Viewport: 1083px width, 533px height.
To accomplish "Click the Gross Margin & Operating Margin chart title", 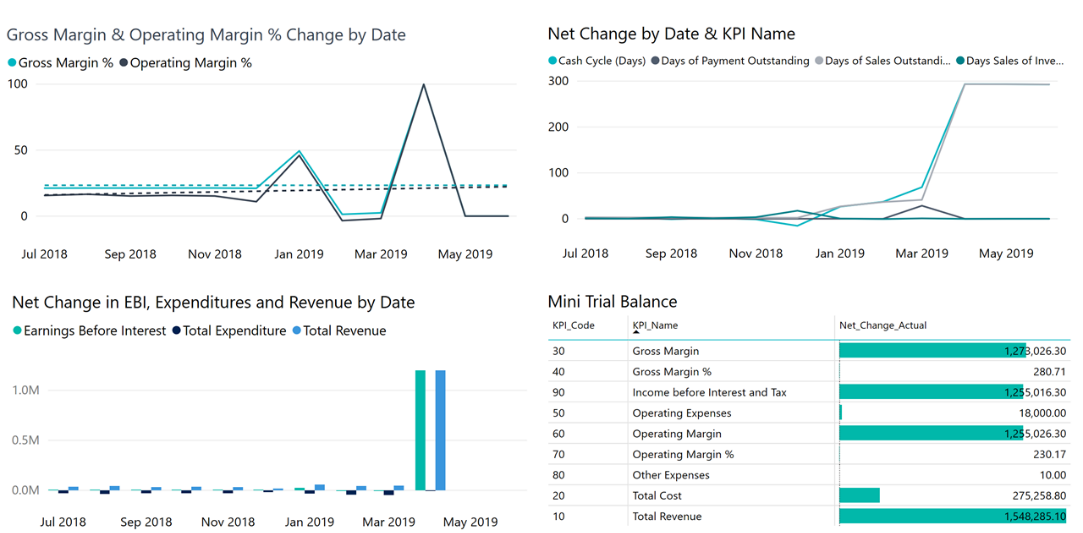I will (x=206, y=35).
